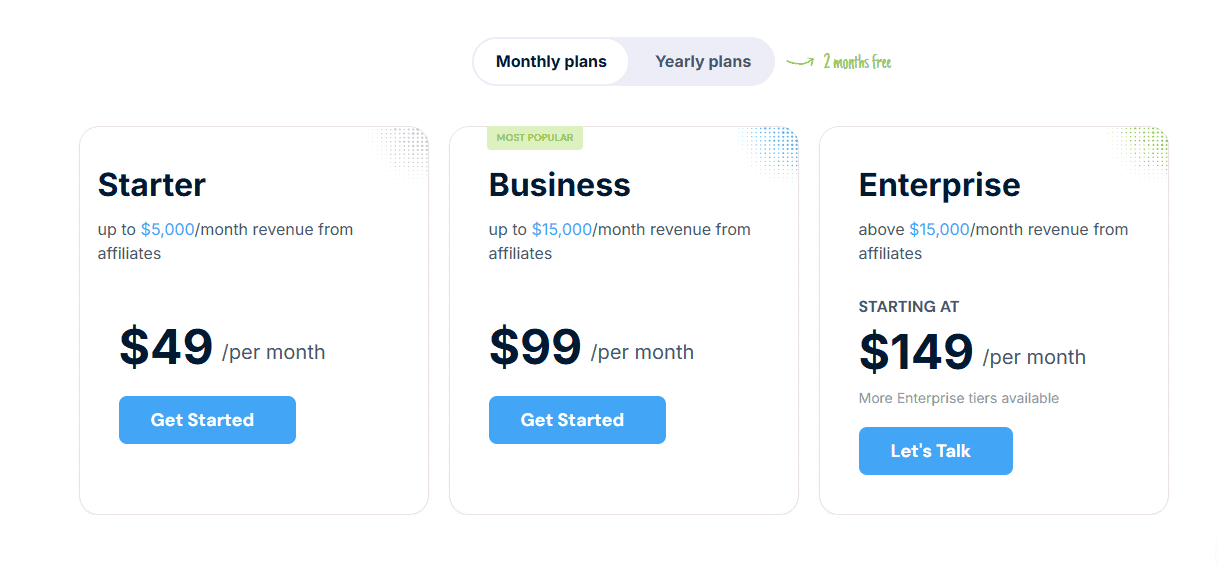Click the Business plan heading

pos(560,185)
